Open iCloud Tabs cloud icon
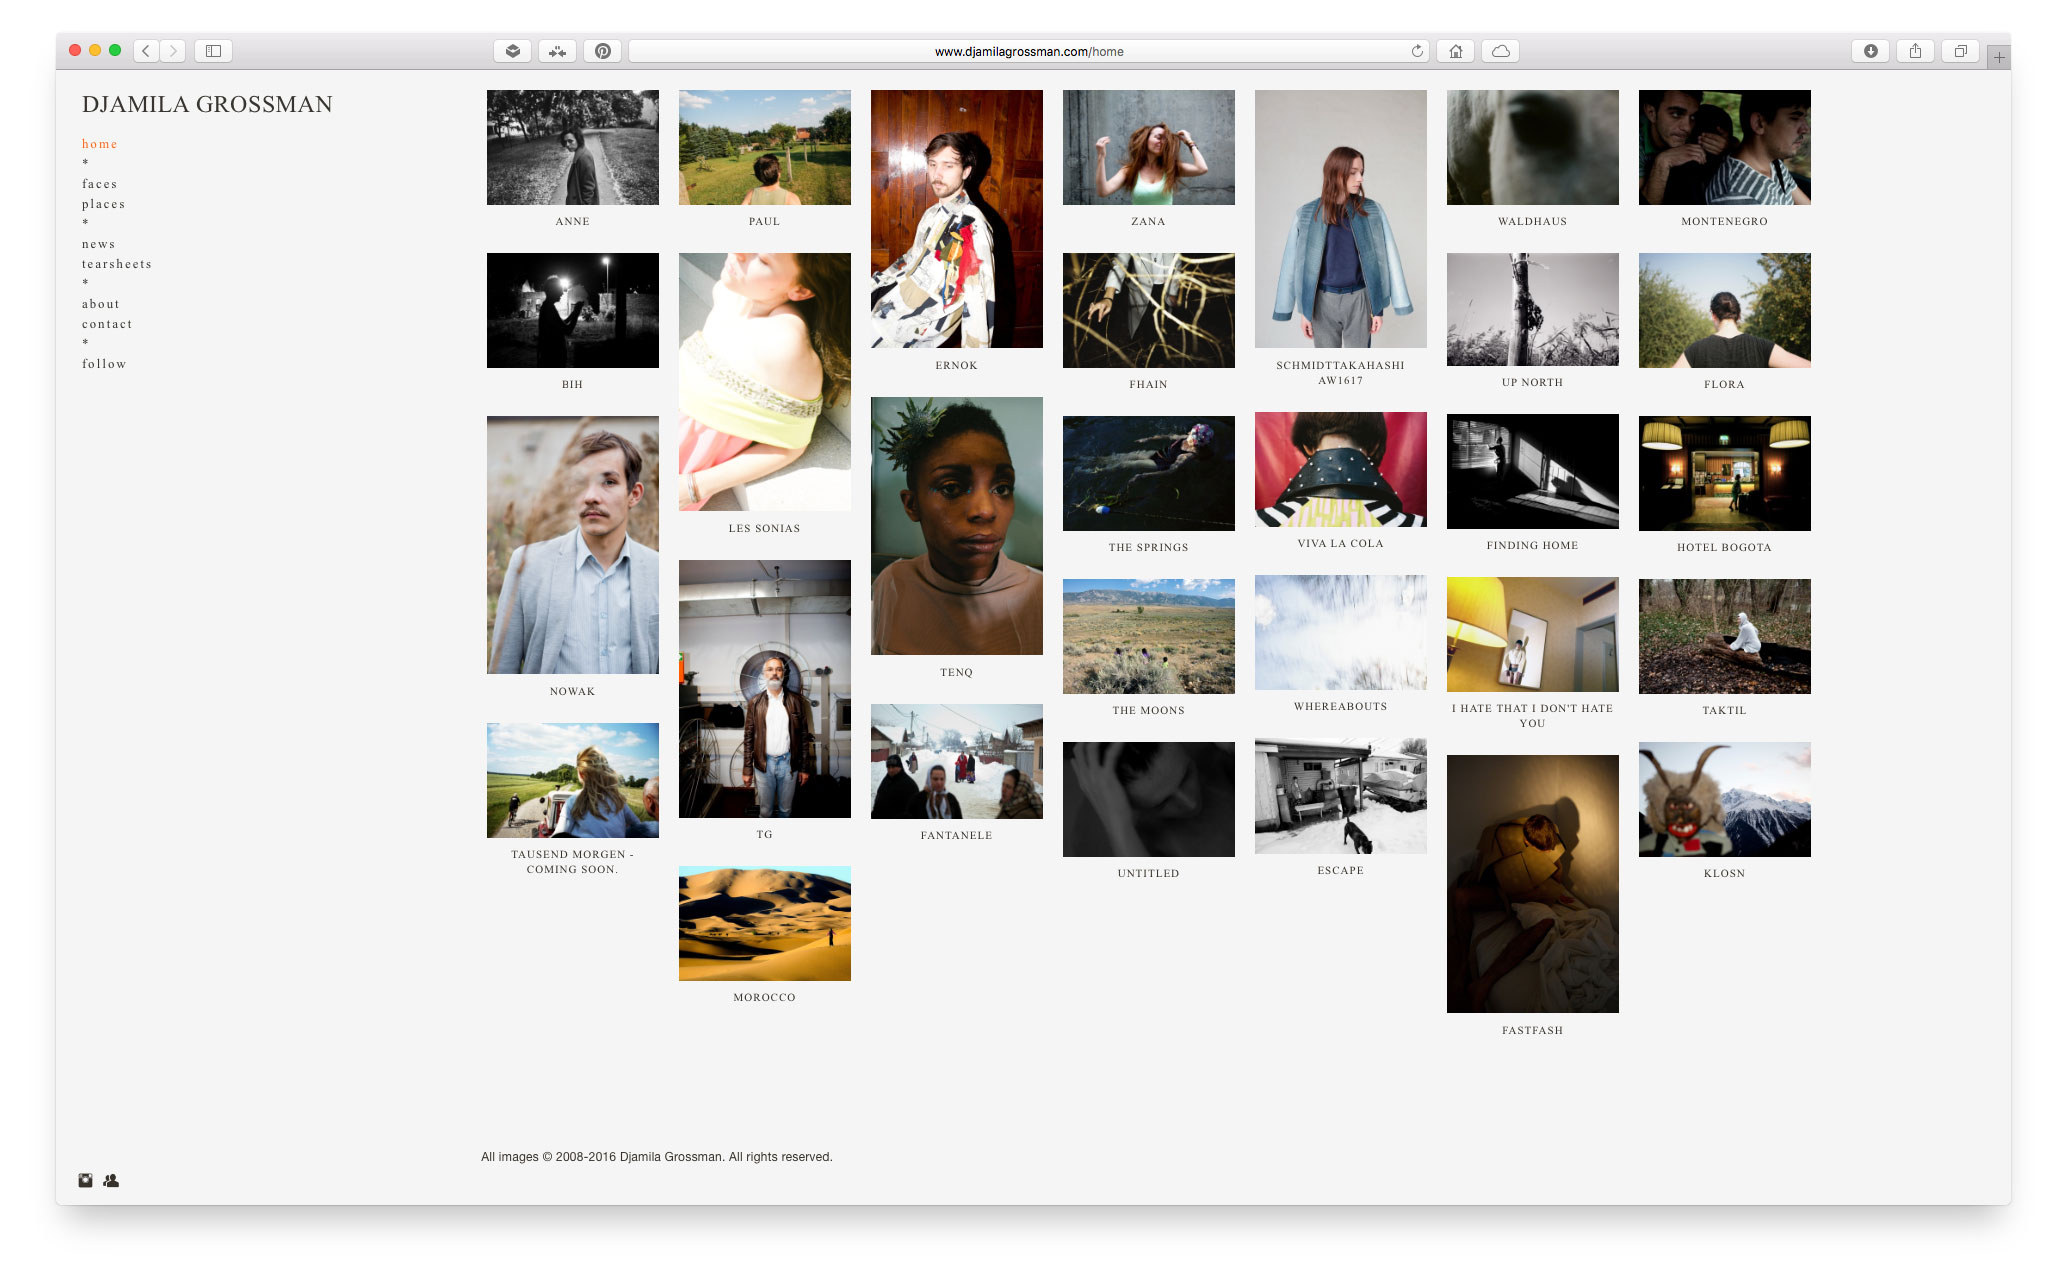Image resolution: width=2067 pixels, height=1285 pixels. coord(1501,51)
